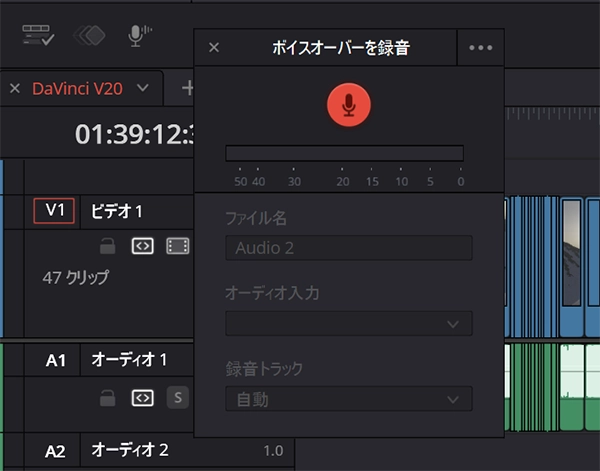Lock the ビデオ 1 video track

(107, 246)
